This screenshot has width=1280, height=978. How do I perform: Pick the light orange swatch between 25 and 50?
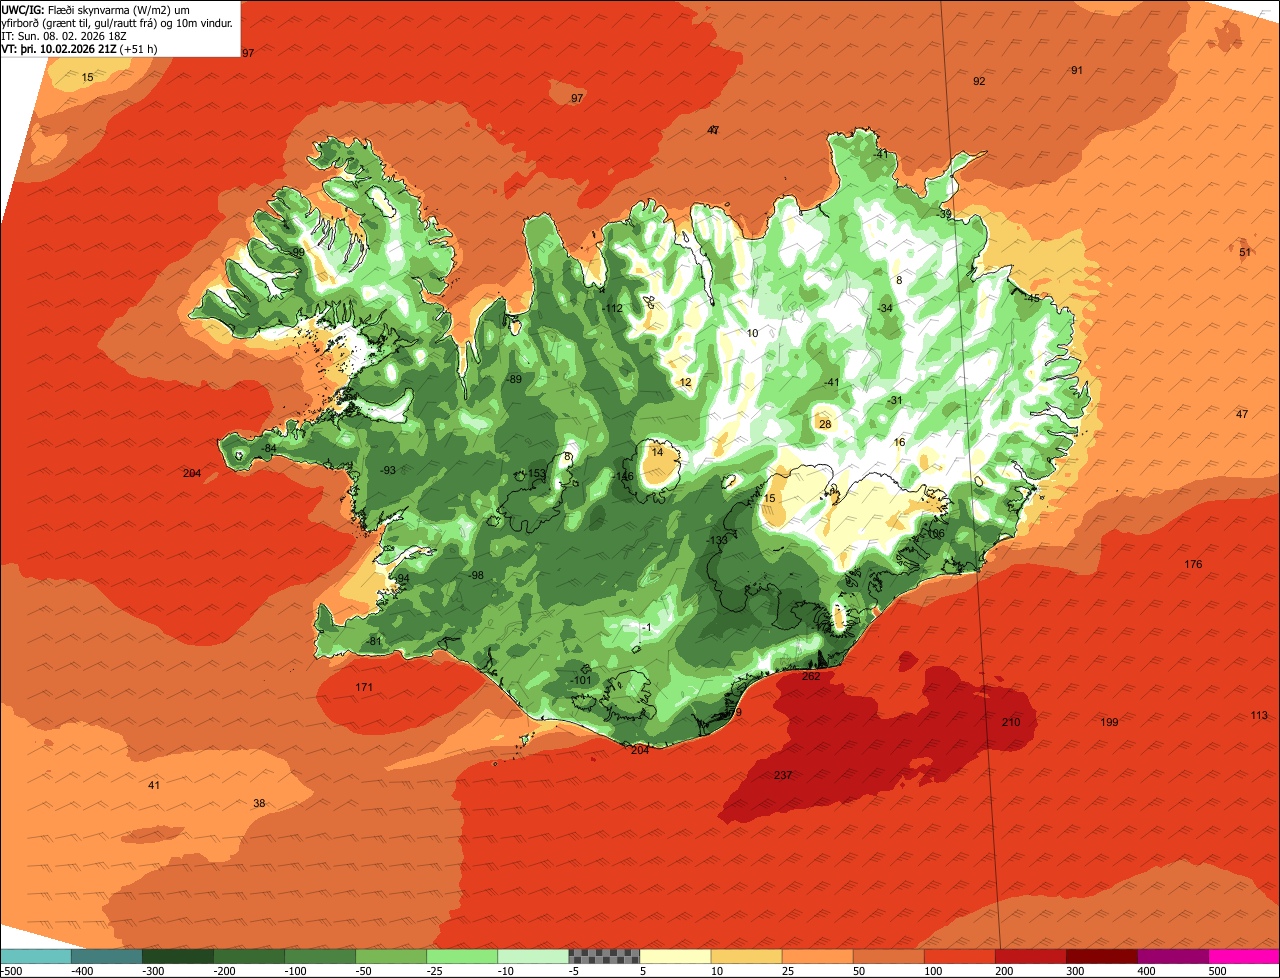point(817,956)
